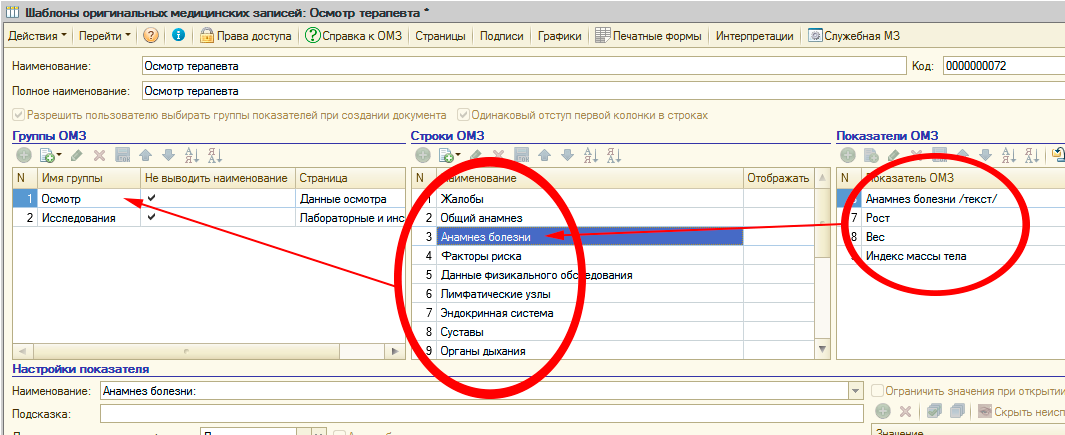Image resolution: width=1065 pixels, height=435 pixels.
Task: Open the Перейти dropdown menu
Action: 105,36
